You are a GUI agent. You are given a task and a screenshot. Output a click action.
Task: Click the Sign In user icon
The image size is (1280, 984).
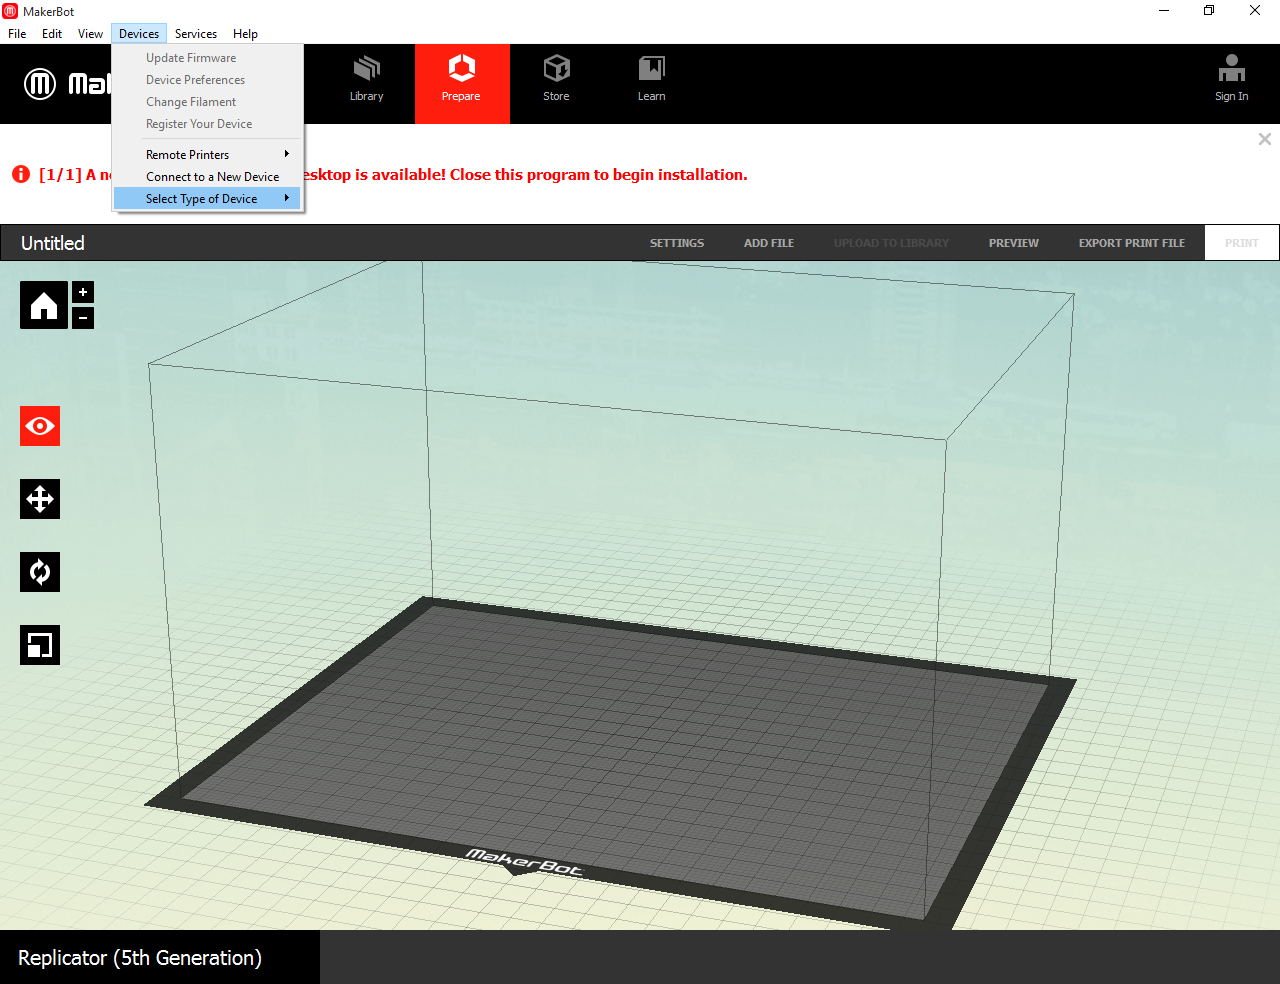[x=1231, y=79]
